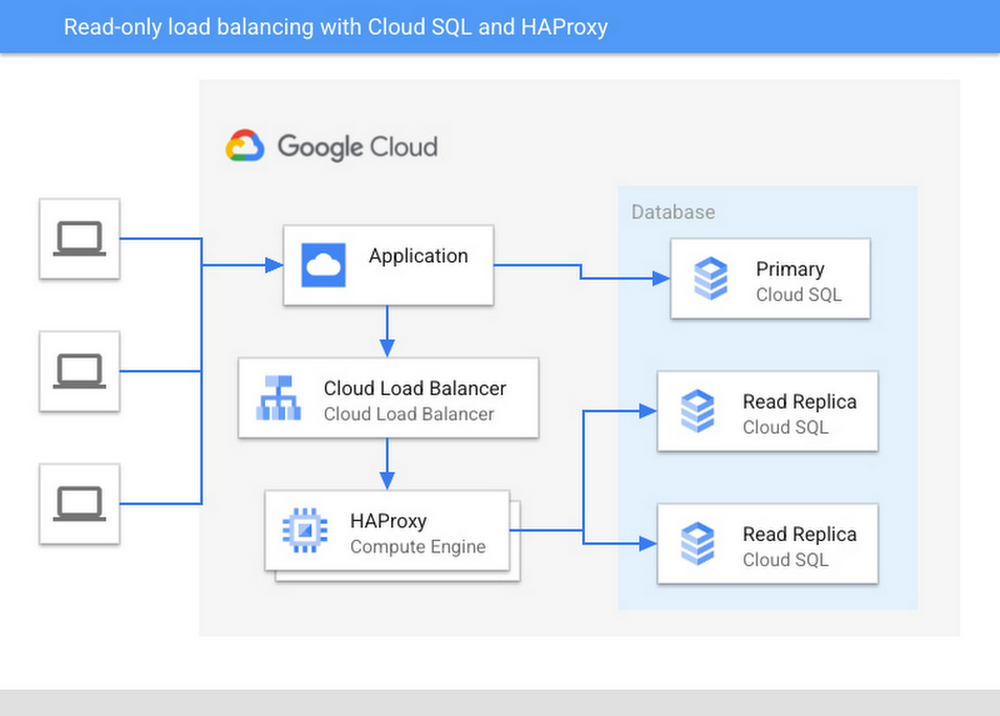Select the HAProxy Compute Engine box
Screen dimensions: 1000x716
click(x=387, y=531)
